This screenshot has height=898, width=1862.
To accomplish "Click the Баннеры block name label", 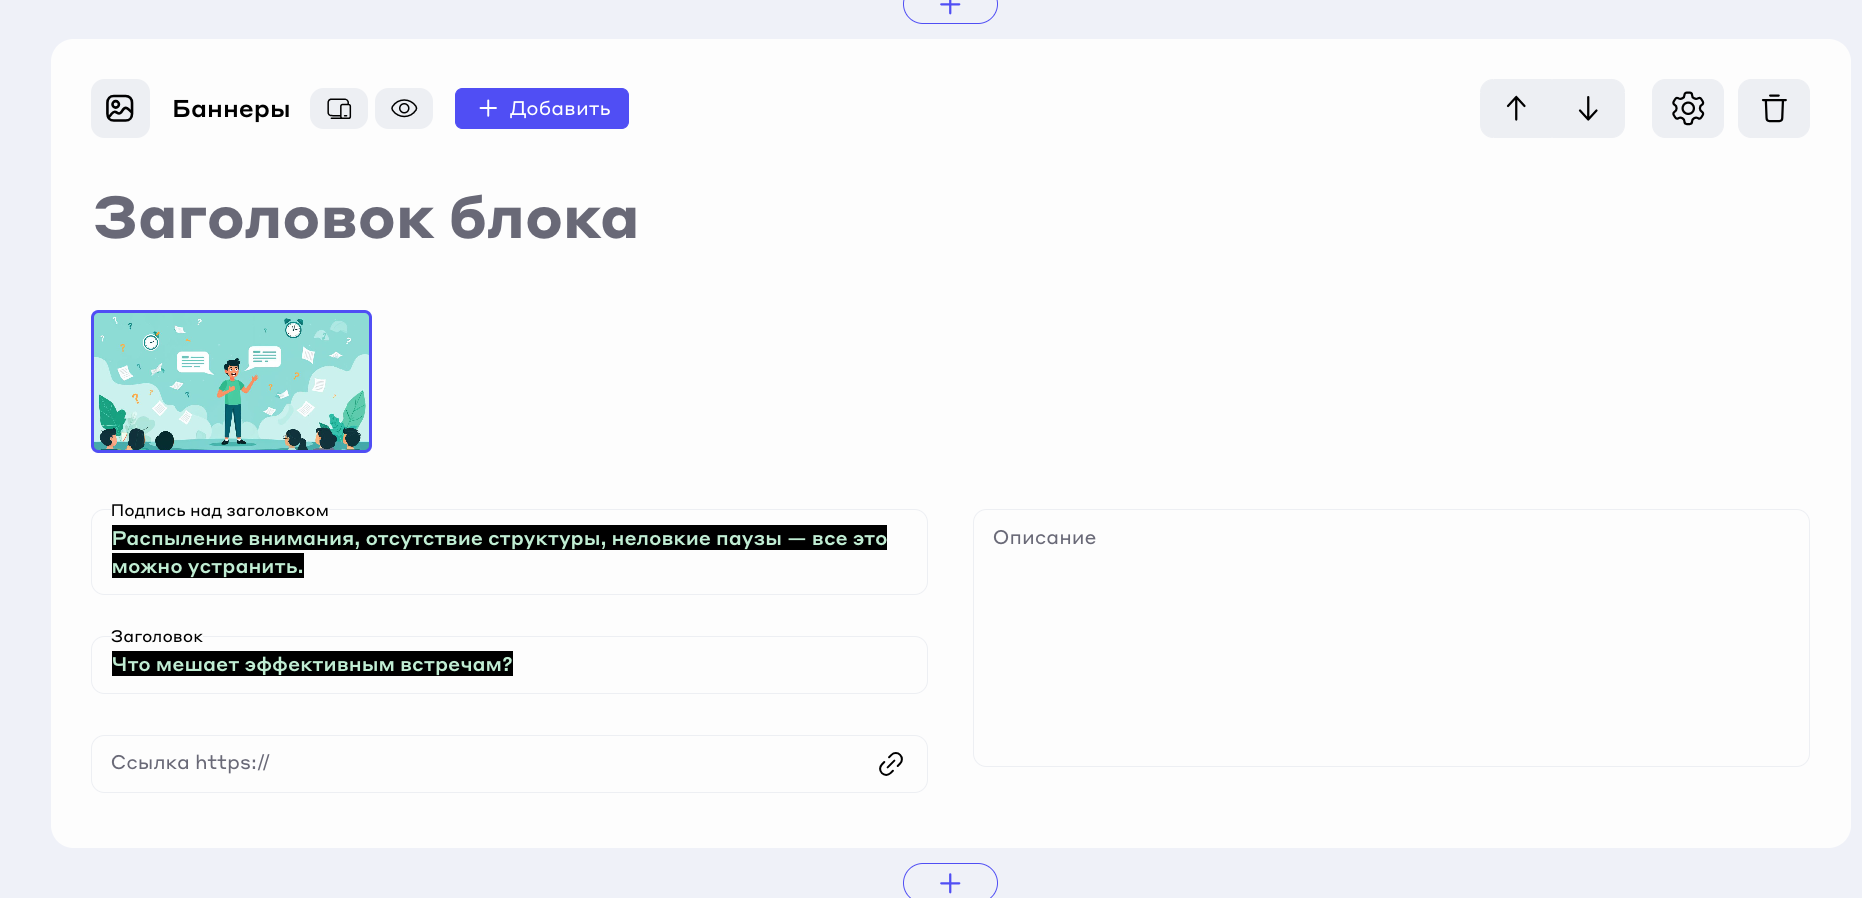I will tap(231, 109).
